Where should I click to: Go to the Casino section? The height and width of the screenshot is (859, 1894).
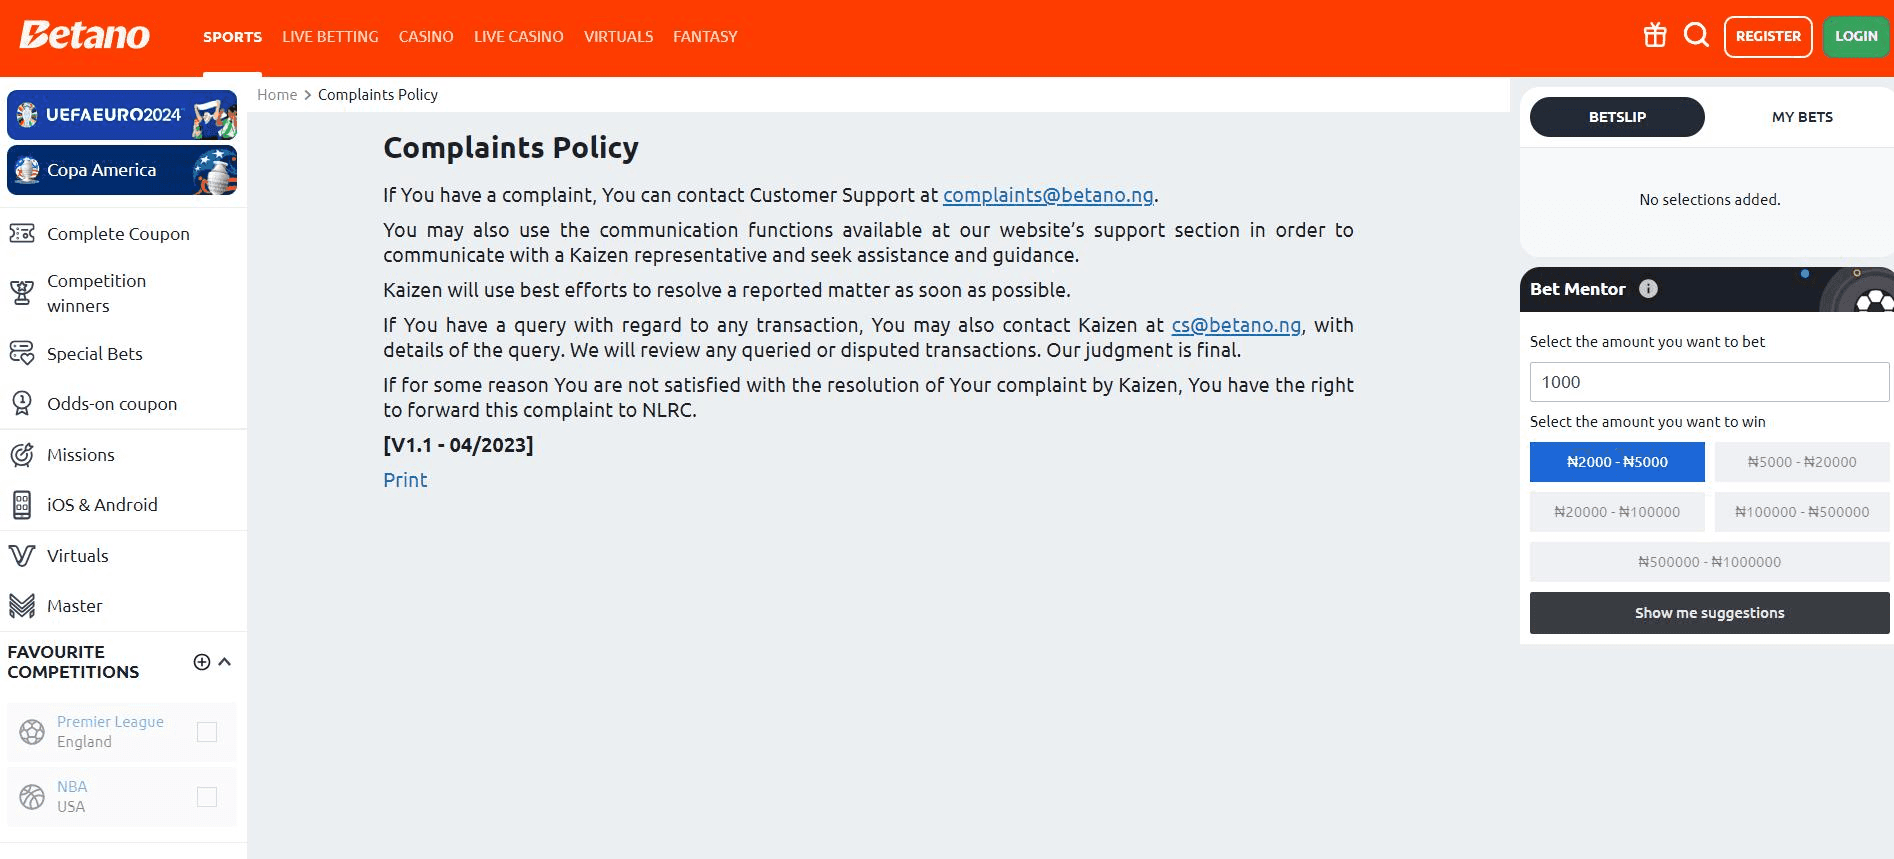coord(426,37)
